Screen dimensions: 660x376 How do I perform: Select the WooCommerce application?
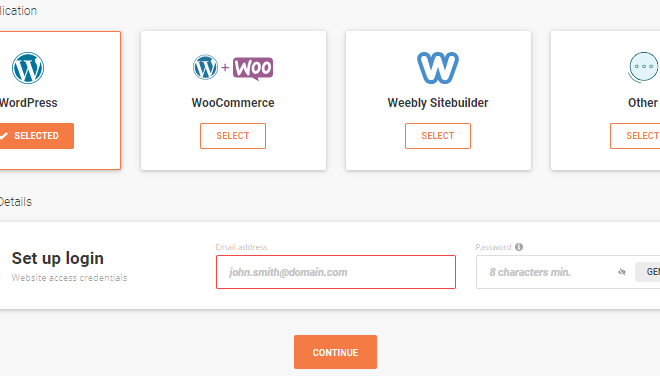233,136
